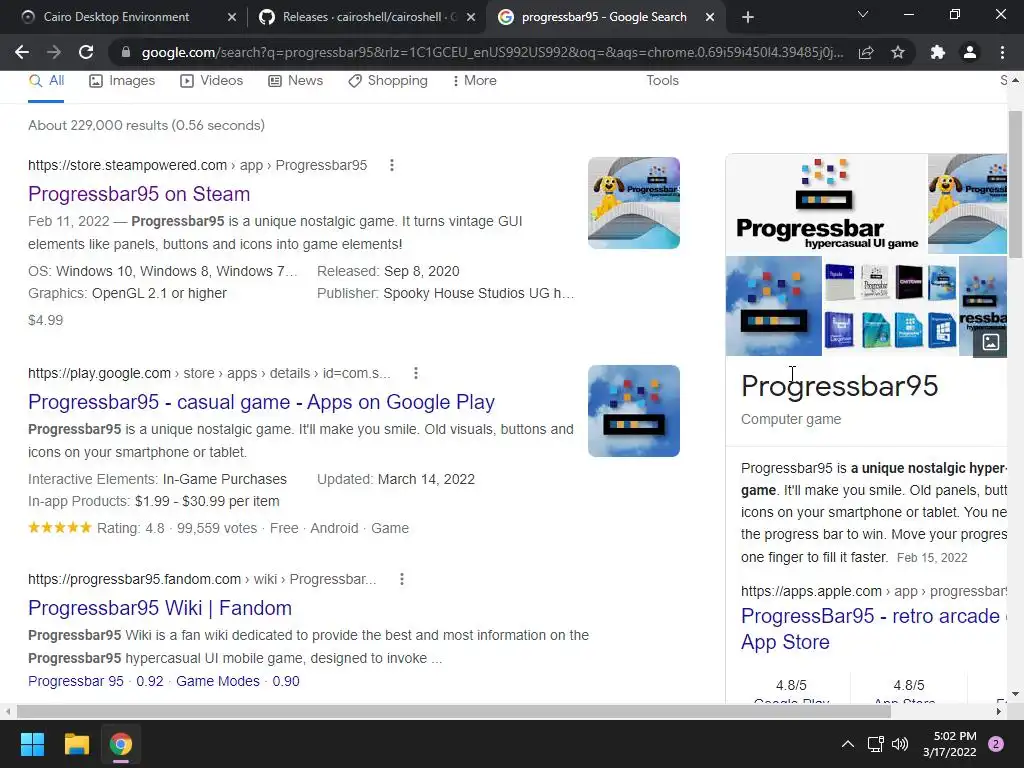Open Progressbar95 Apps on Google Play link
Screen dimensions: 1024x768
(261, 402)
